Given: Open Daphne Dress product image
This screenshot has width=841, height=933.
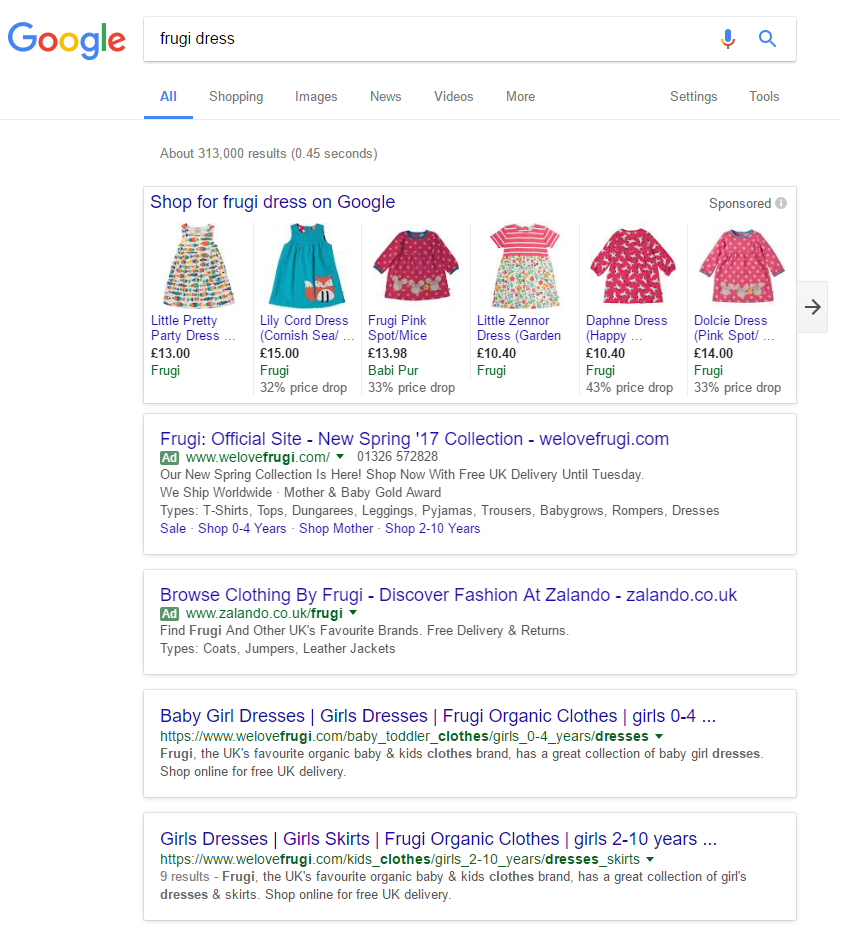Looking at the screenshot, I should 633,265.
